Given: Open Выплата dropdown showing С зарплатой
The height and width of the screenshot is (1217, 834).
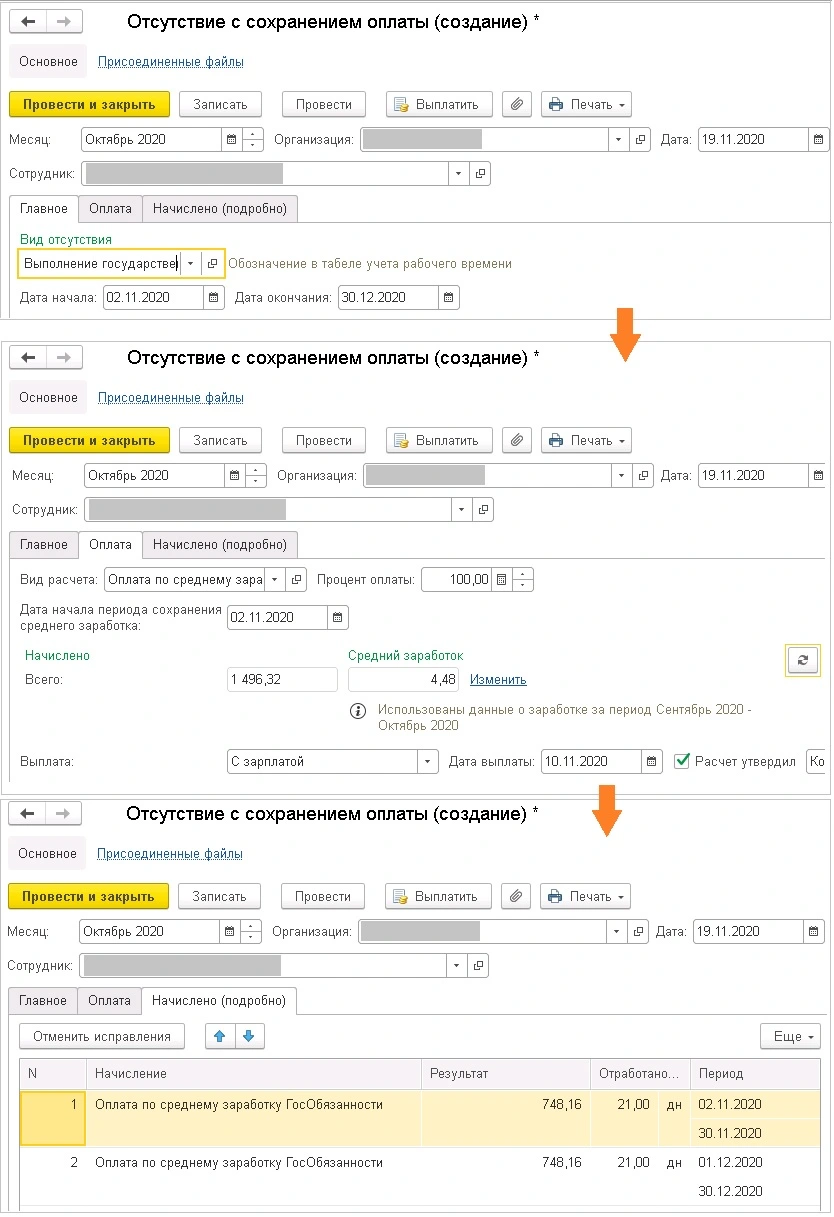Looking at the screenshot, I should [x=428, y=762].
